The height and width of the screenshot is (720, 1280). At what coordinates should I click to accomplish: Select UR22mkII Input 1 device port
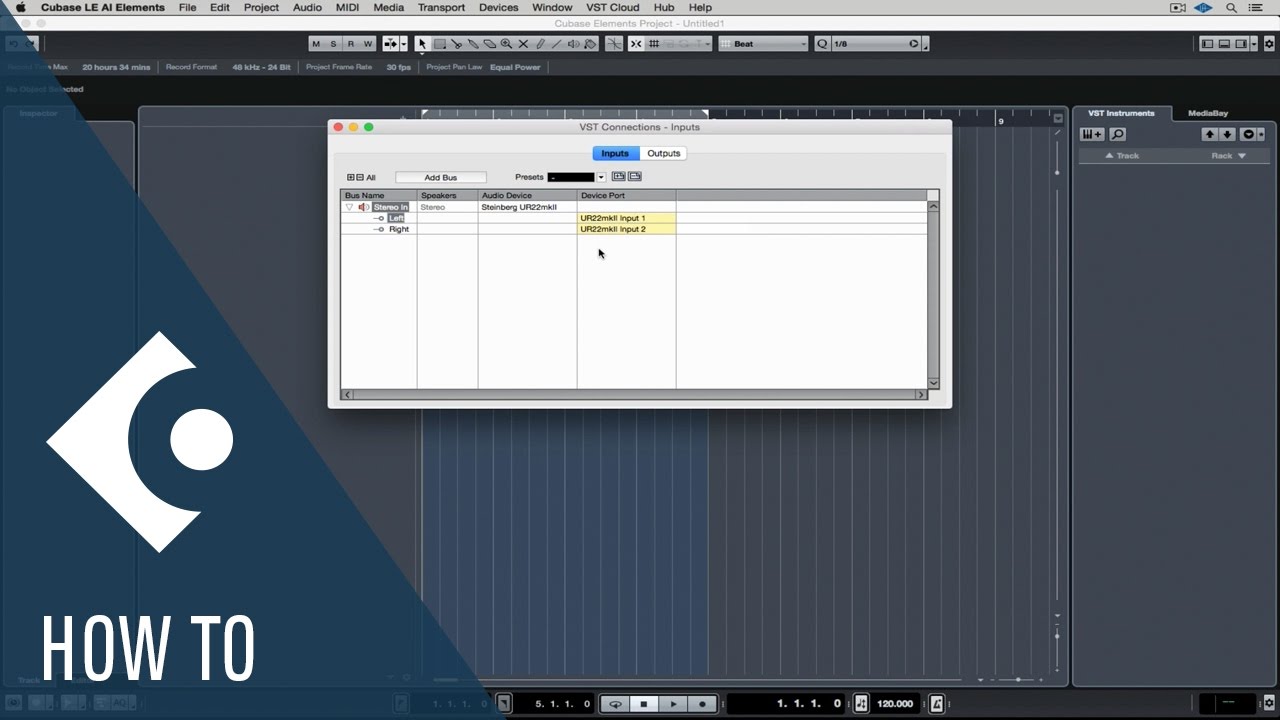626,218
